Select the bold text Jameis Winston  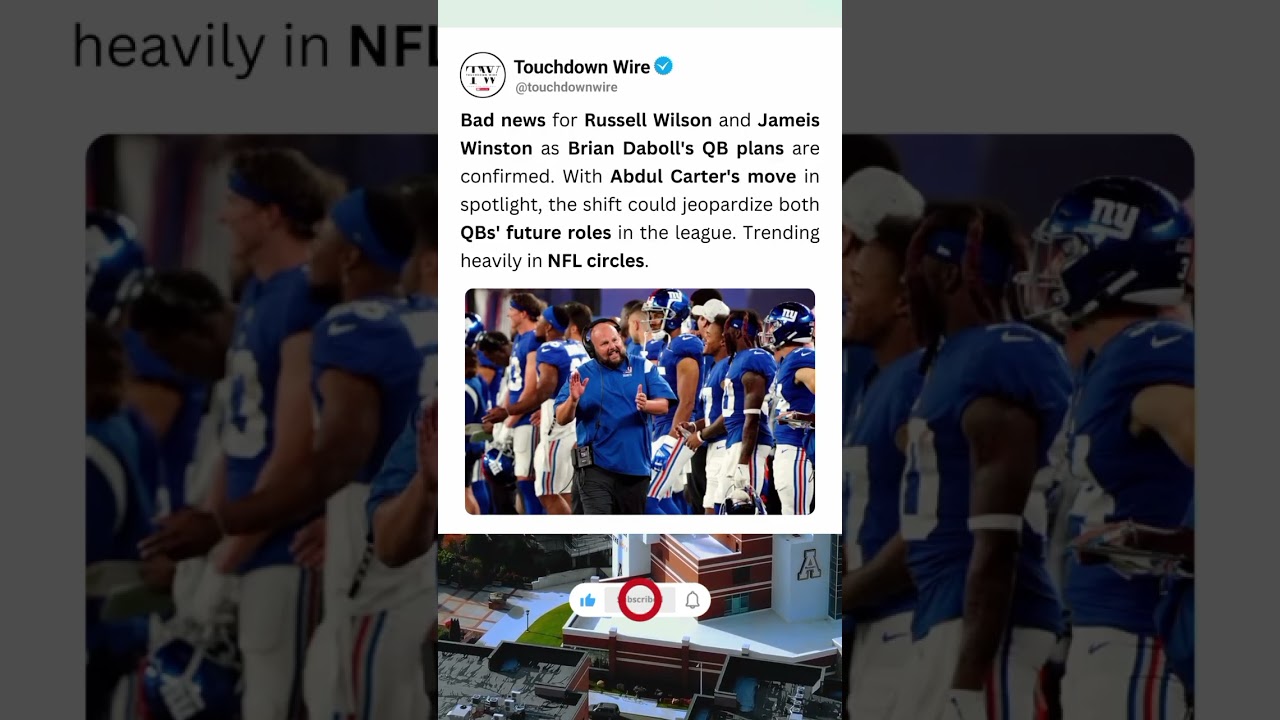click(x=640, y=134)
